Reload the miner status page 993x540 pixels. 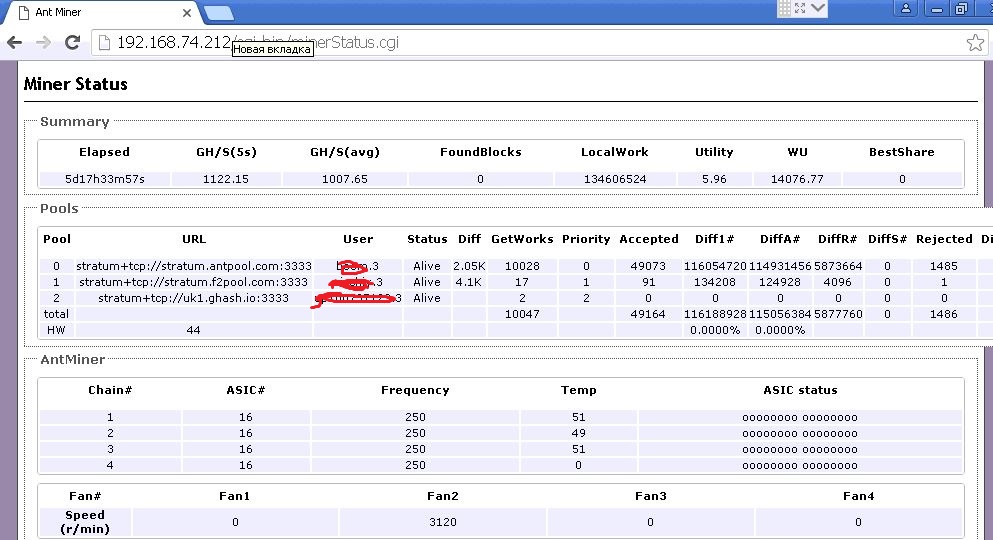[72, 43]
